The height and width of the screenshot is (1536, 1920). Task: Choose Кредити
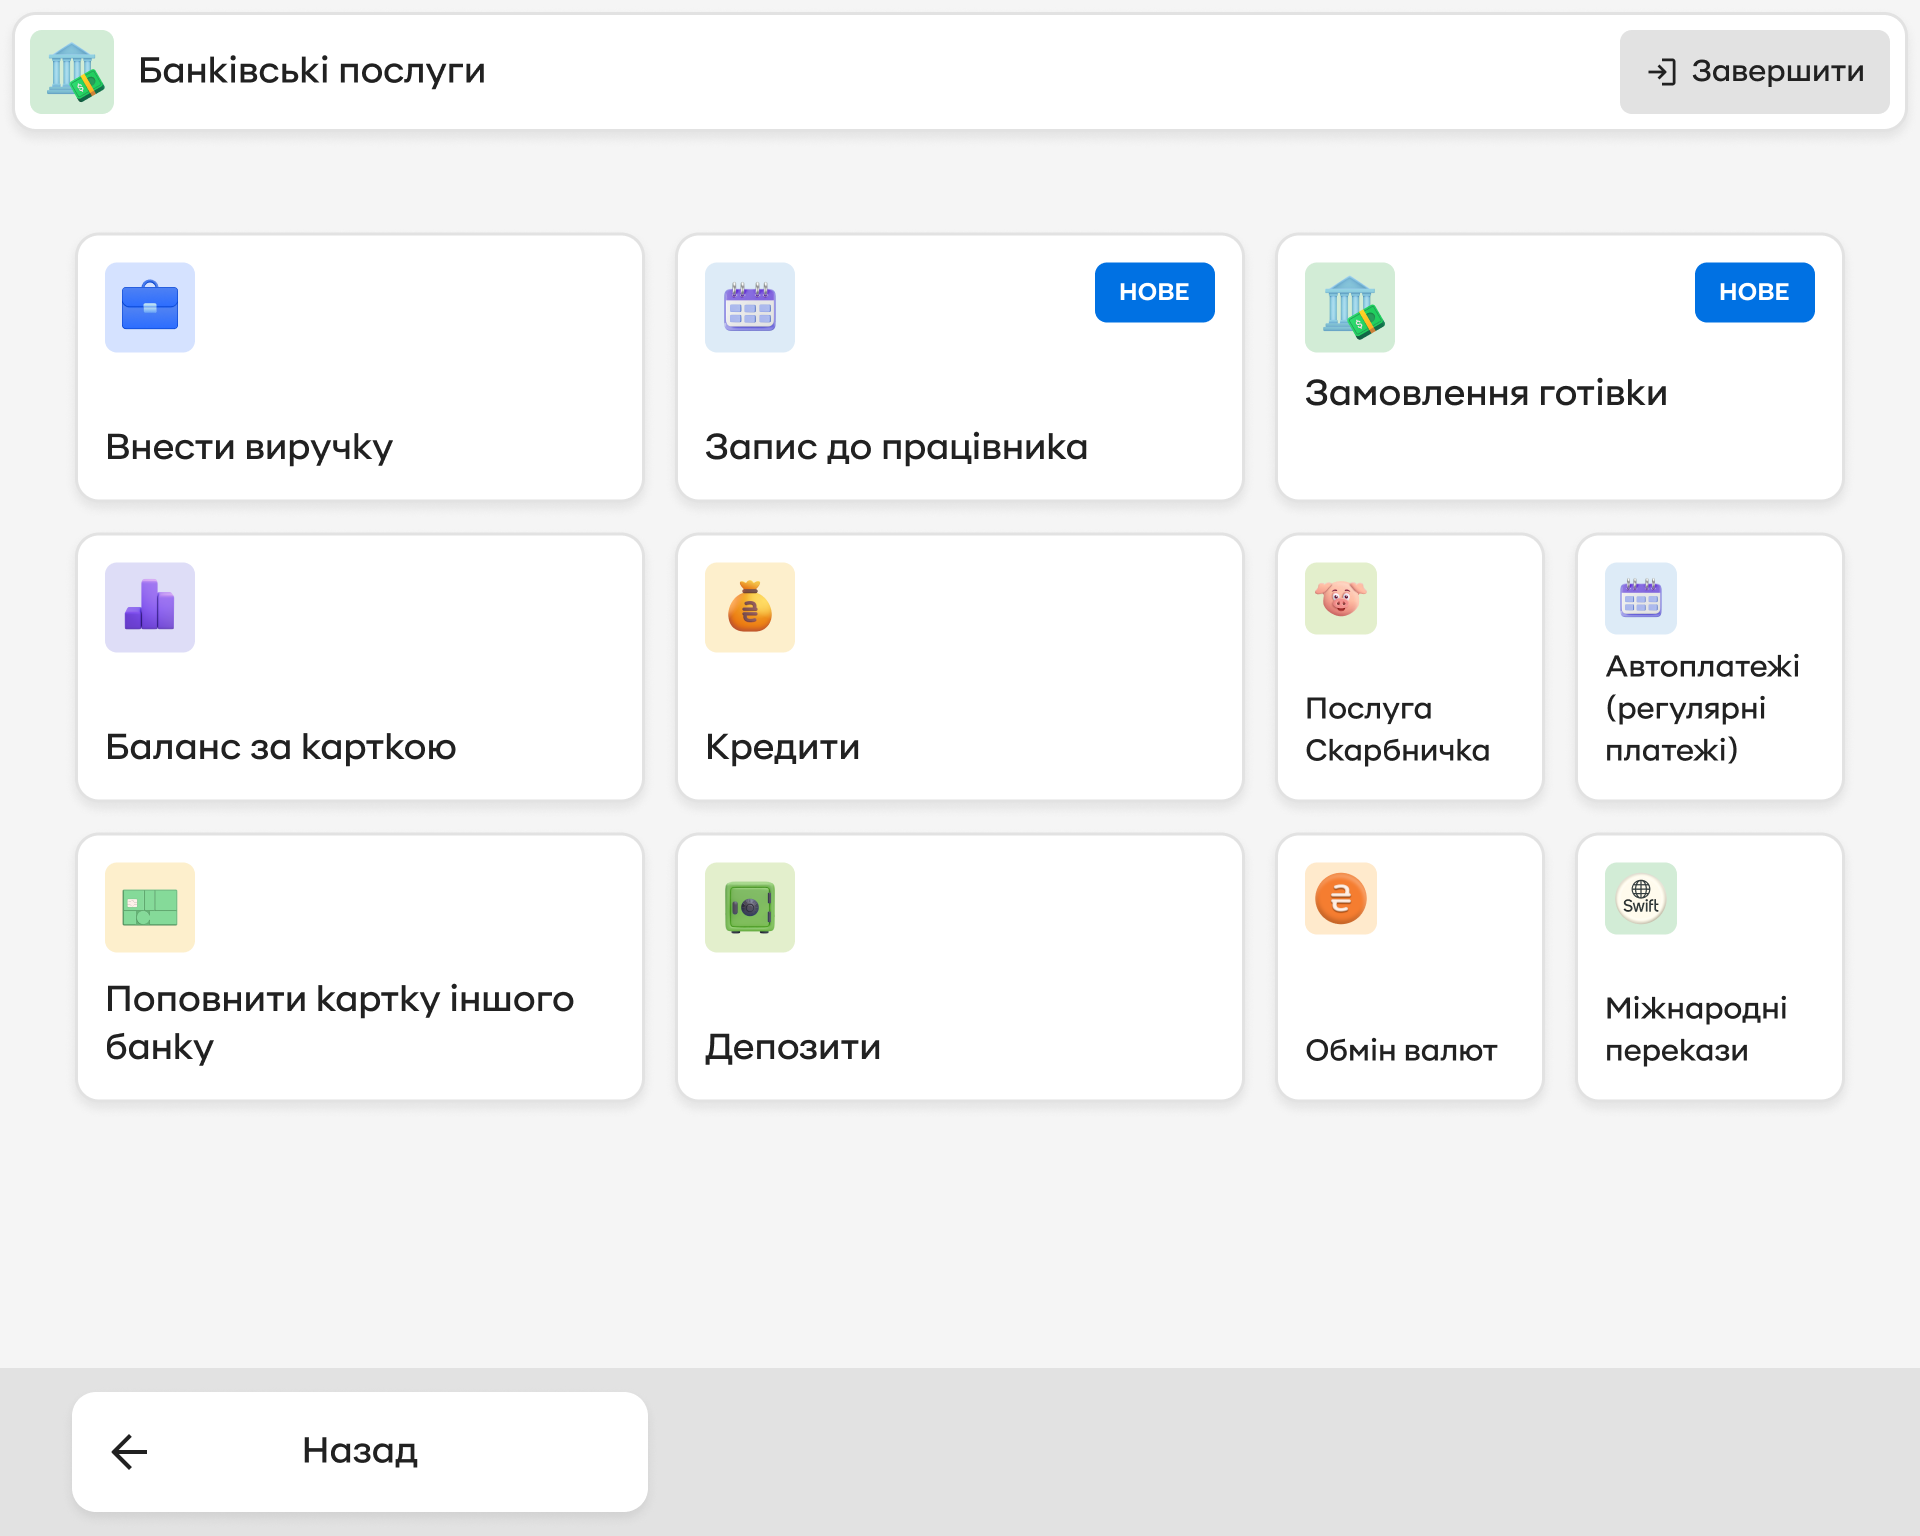[x=960, y=667]
